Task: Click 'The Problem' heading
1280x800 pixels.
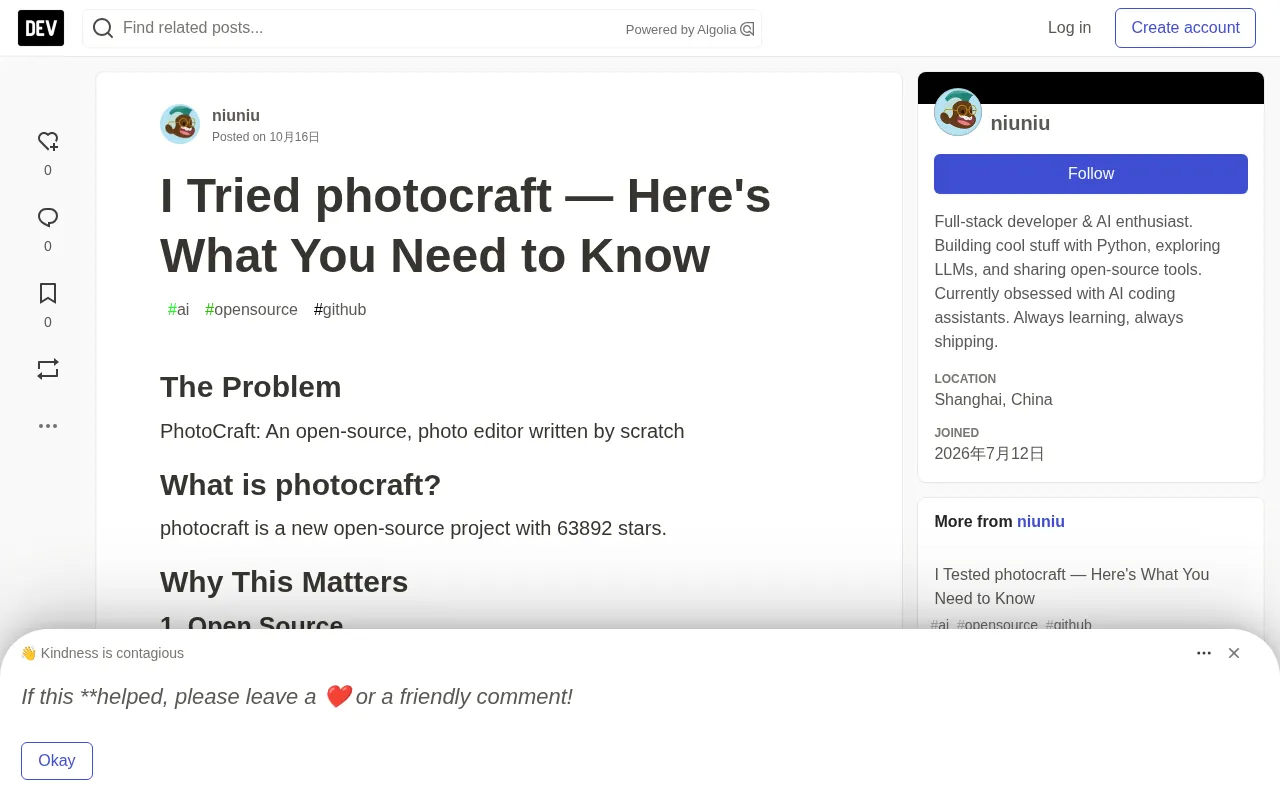Action: click(x=251, y=386)
